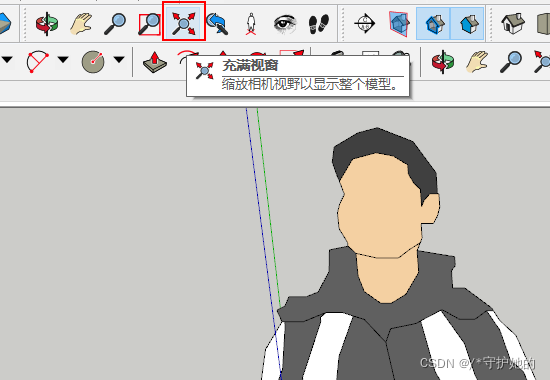Select the Section Plane tool
The width and height of the screenshot is (550, 380).
[364, 24]
